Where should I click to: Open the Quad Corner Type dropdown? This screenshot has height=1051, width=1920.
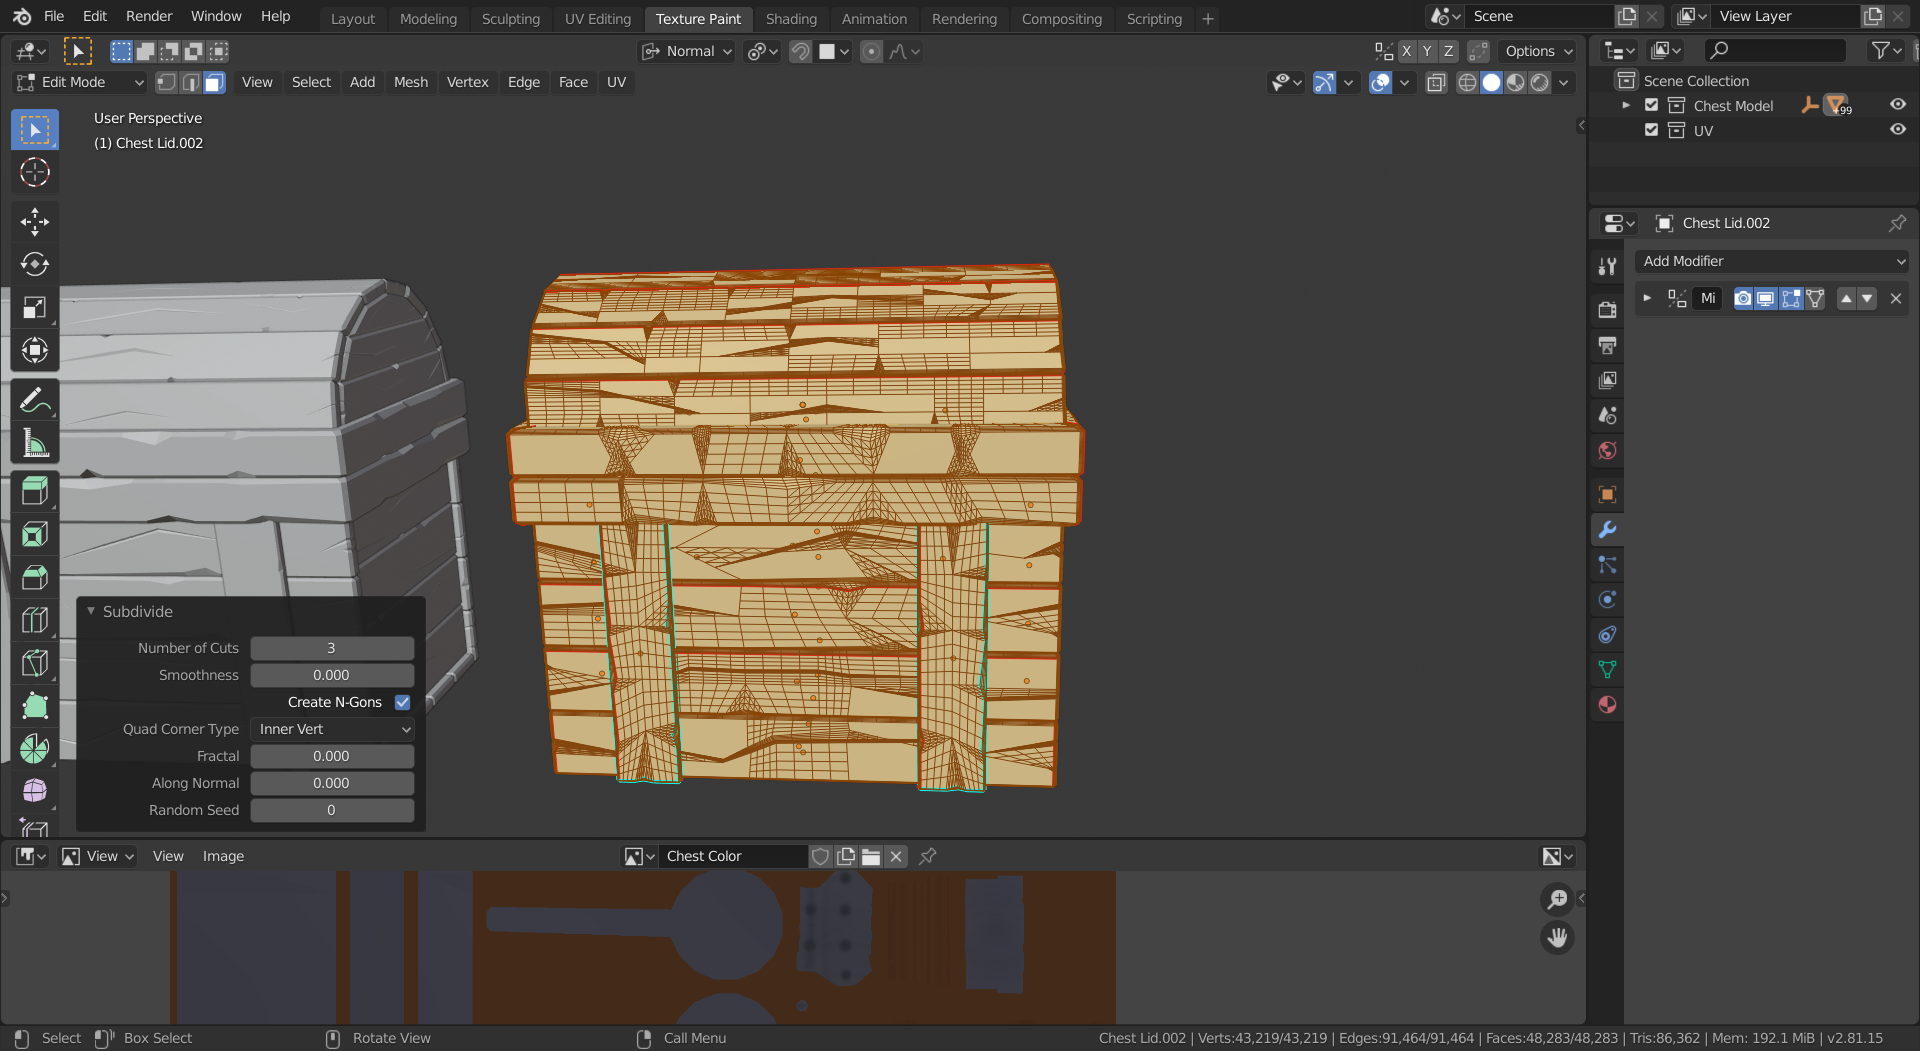pyautogui.click(x=332, y=730)
